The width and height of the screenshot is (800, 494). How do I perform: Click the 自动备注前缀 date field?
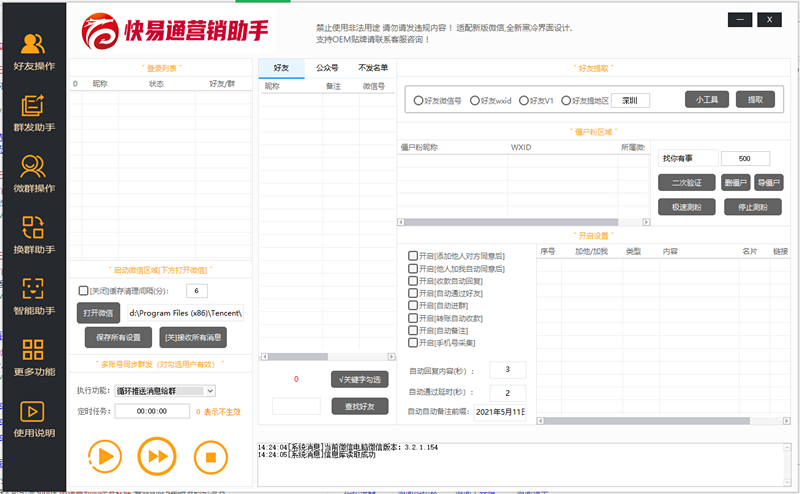point(500,412)
